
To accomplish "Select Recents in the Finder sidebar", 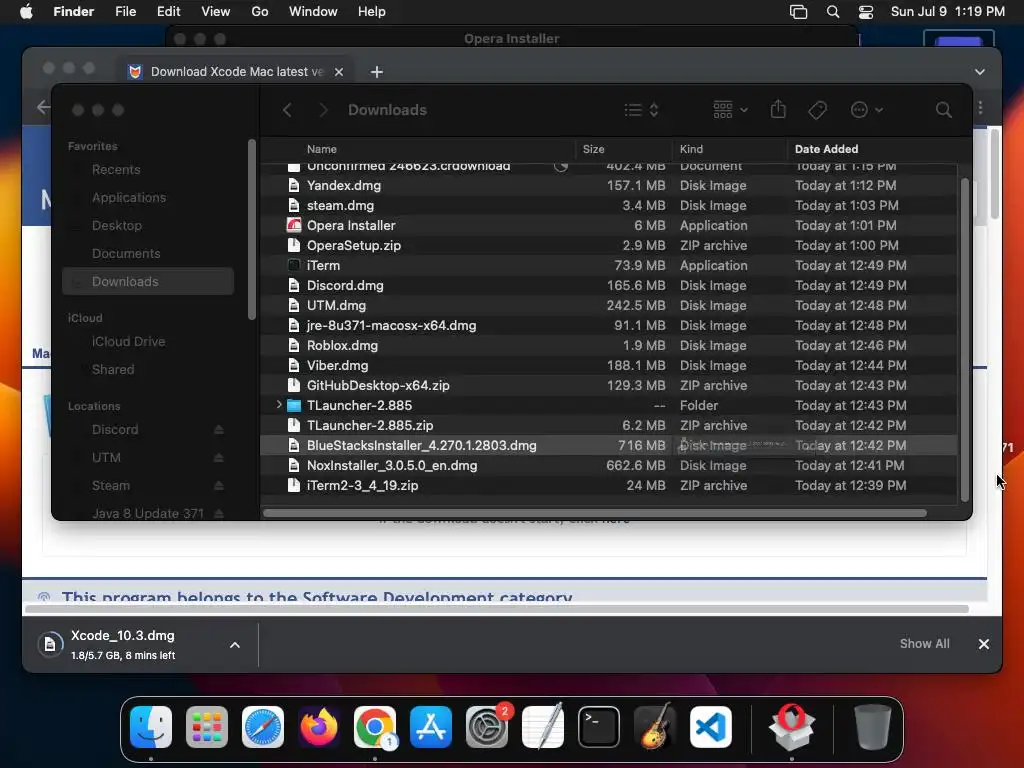I will click(x=116, y=170).
